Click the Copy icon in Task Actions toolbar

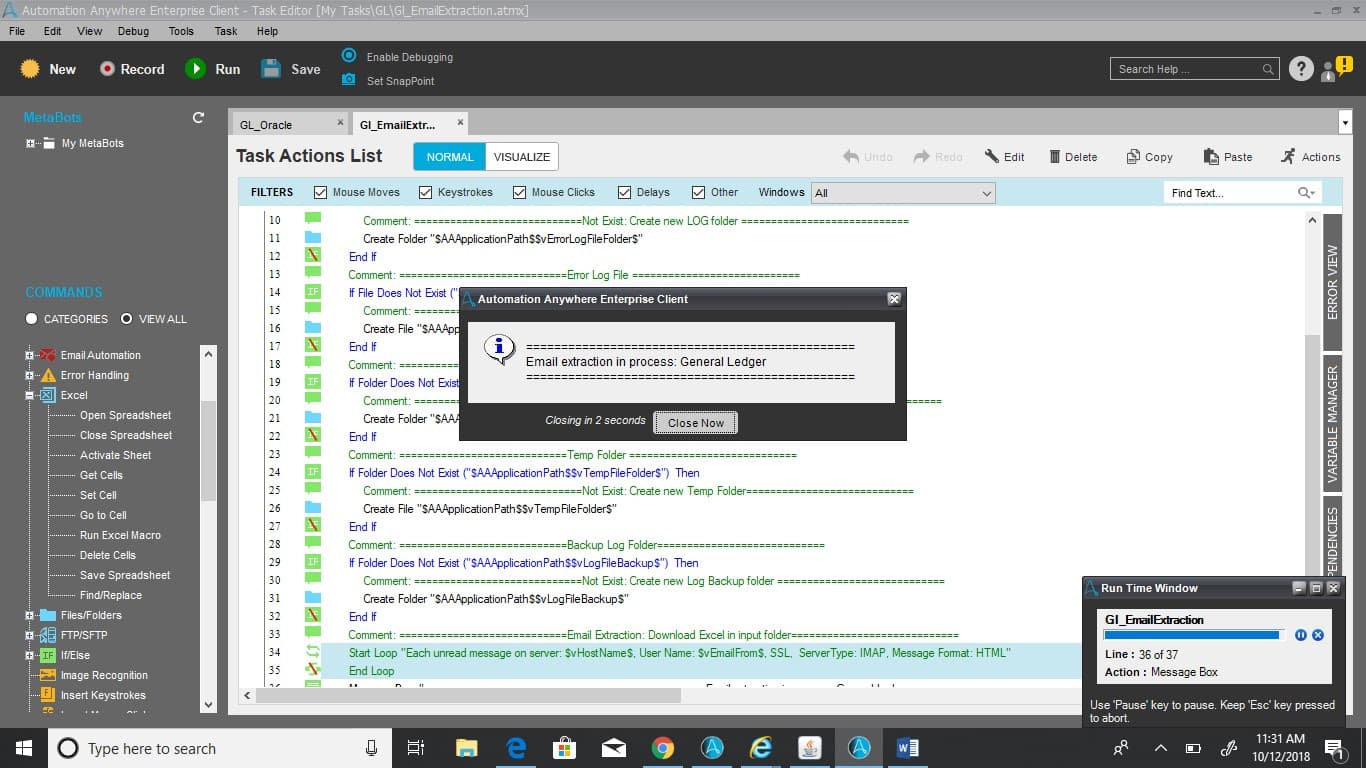(1133, 156)
